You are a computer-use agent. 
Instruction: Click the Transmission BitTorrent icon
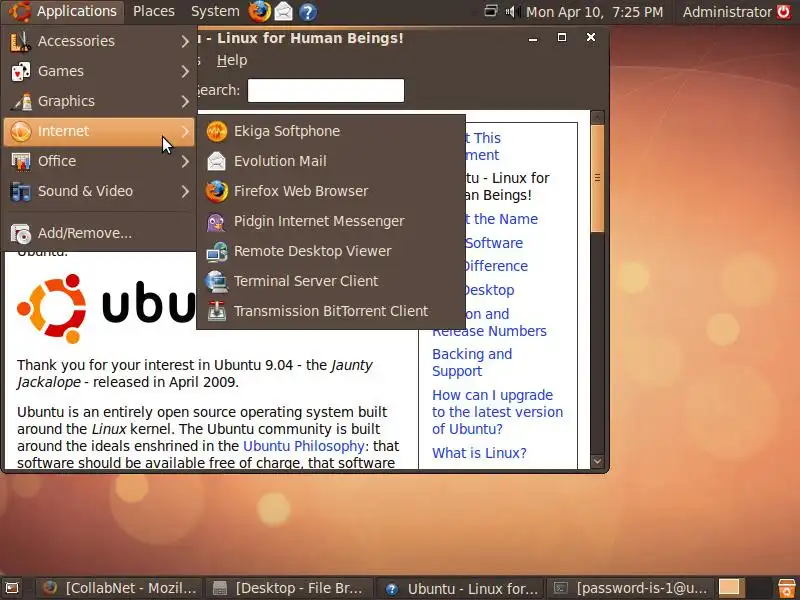(x=217, y=311)
